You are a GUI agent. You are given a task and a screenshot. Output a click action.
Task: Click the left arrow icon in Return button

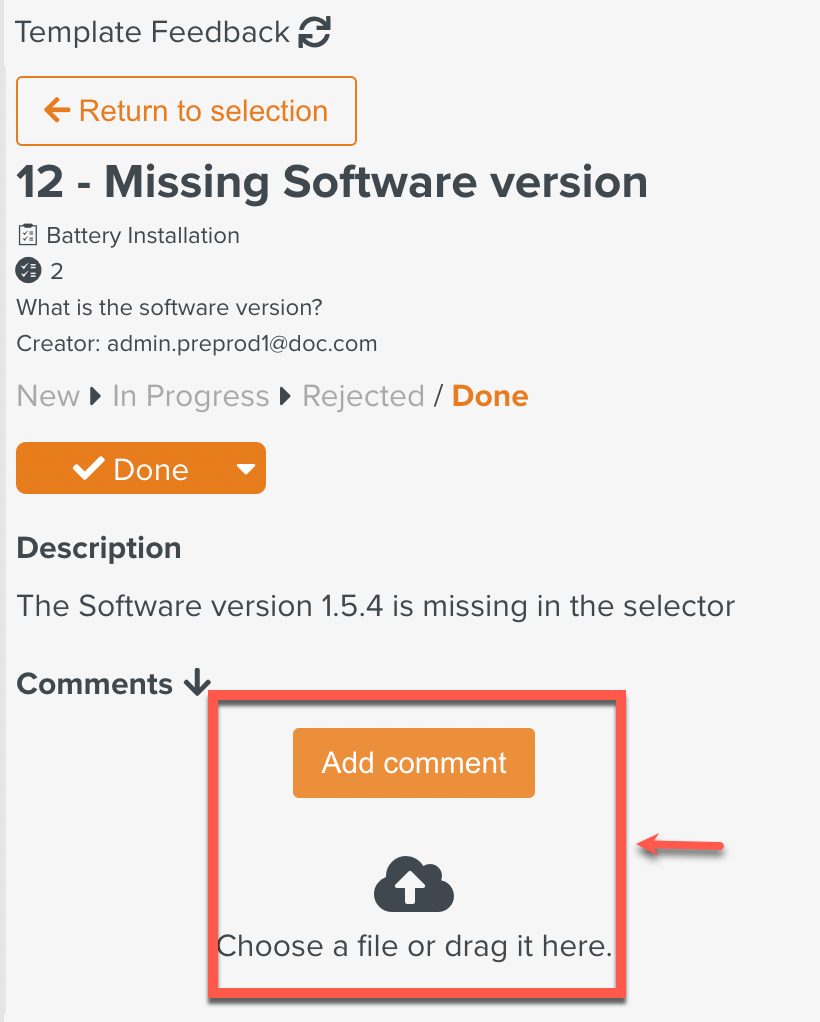[x=57, y=111]
